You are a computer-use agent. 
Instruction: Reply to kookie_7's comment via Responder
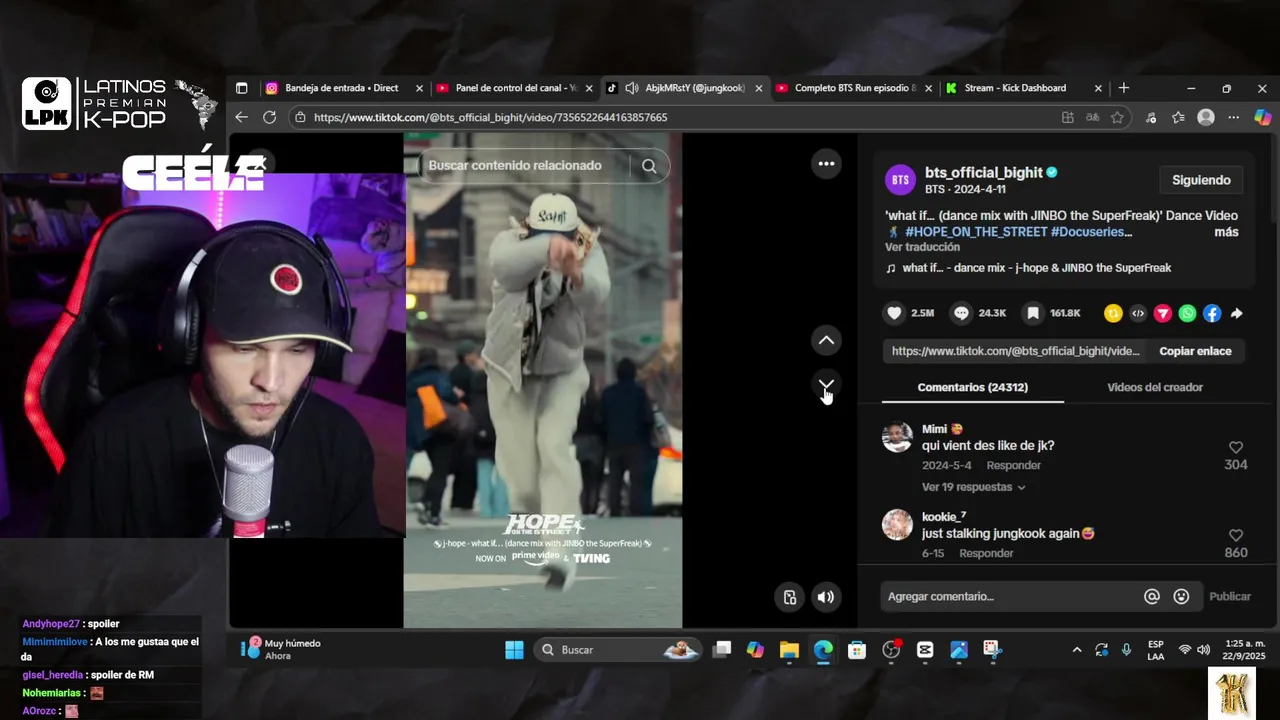click(x=986, y=553)
